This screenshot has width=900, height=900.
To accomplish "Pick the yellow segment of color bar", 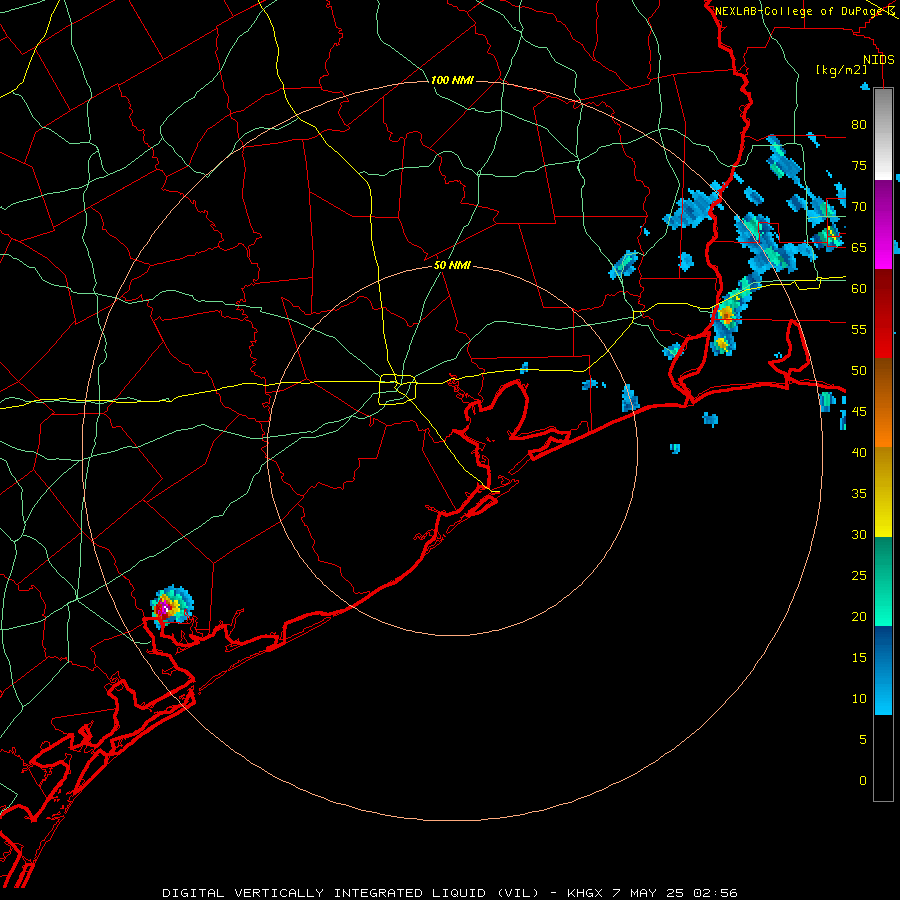I will tap(883, 492).
